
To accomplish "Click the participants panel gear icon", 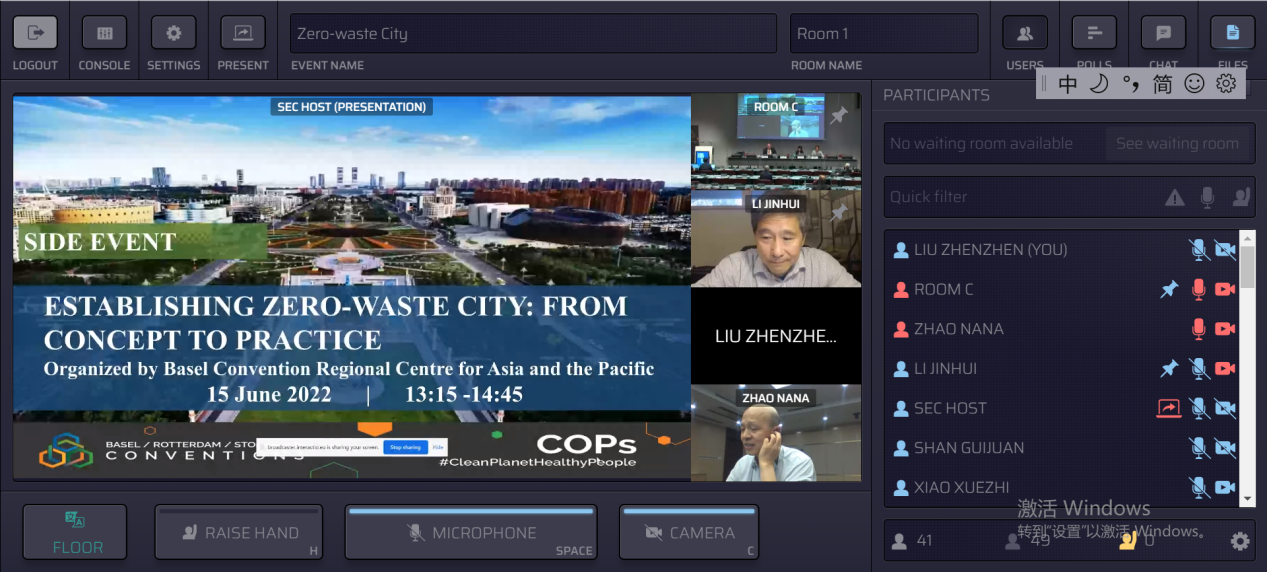I will pos(1240,541).
